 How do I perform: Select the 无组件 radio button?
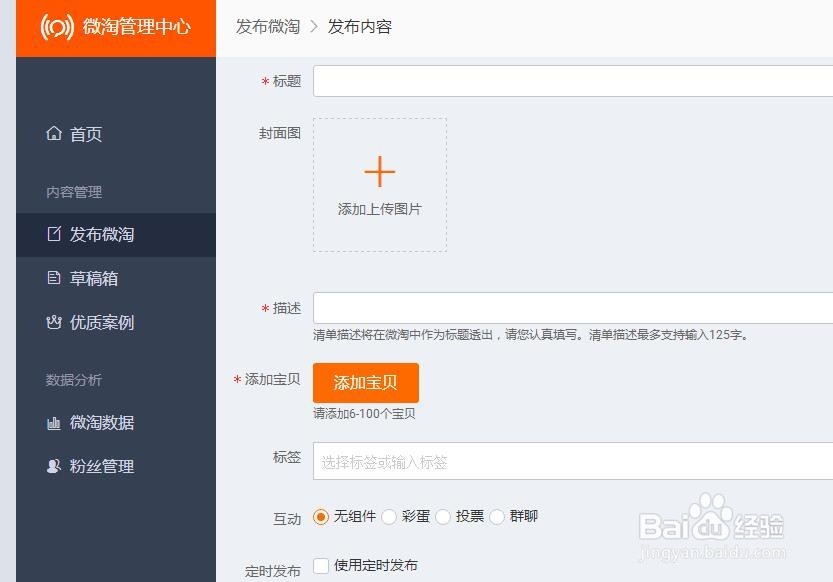(x=321, y=517)
